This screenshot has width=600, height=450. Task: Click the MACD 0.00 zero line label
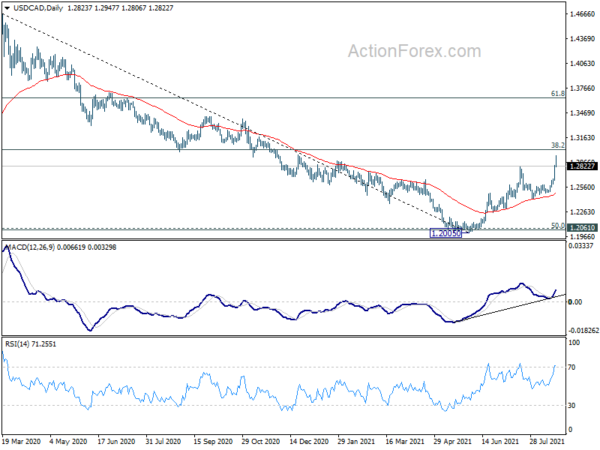point(575,302)
